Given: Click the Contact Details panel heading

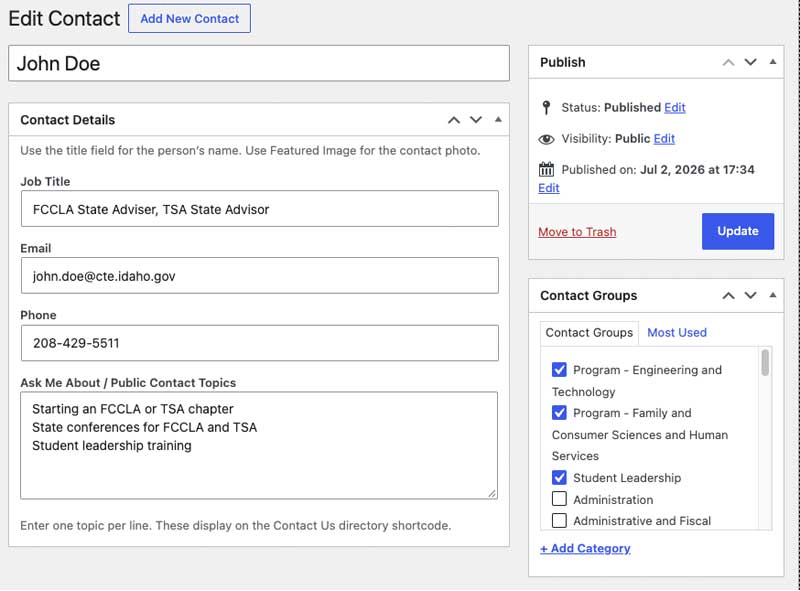Looking at the screenshot, I should coord(67,120).
